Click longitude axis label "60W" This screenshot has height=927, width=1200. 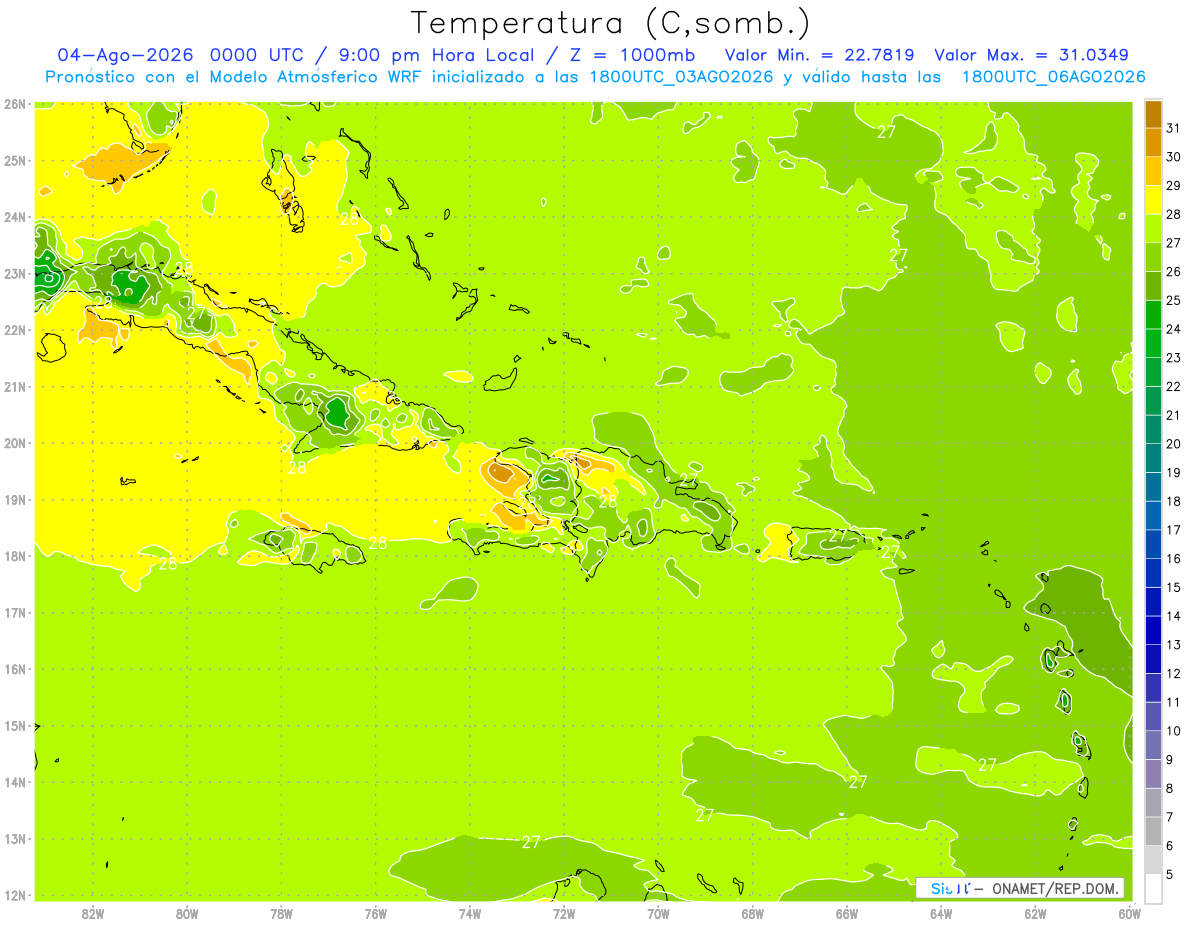coord(1129,913)
